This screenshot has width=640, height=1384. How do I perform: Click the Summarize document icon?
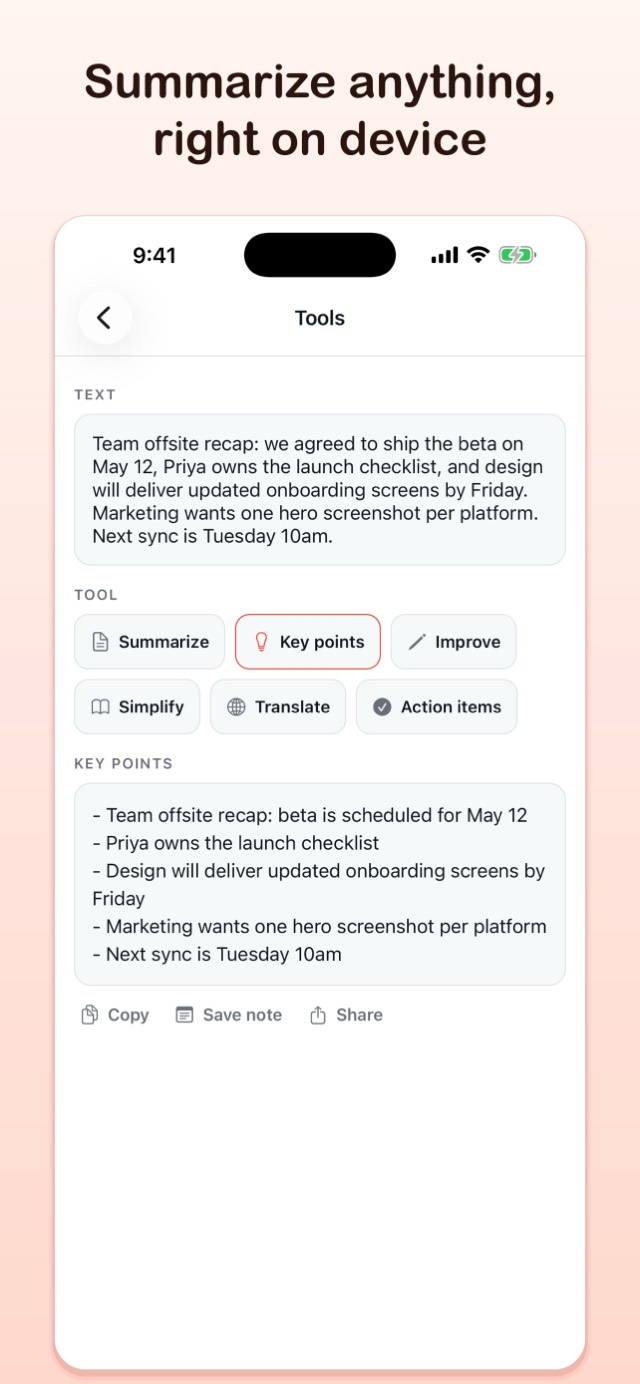[100, 642]
